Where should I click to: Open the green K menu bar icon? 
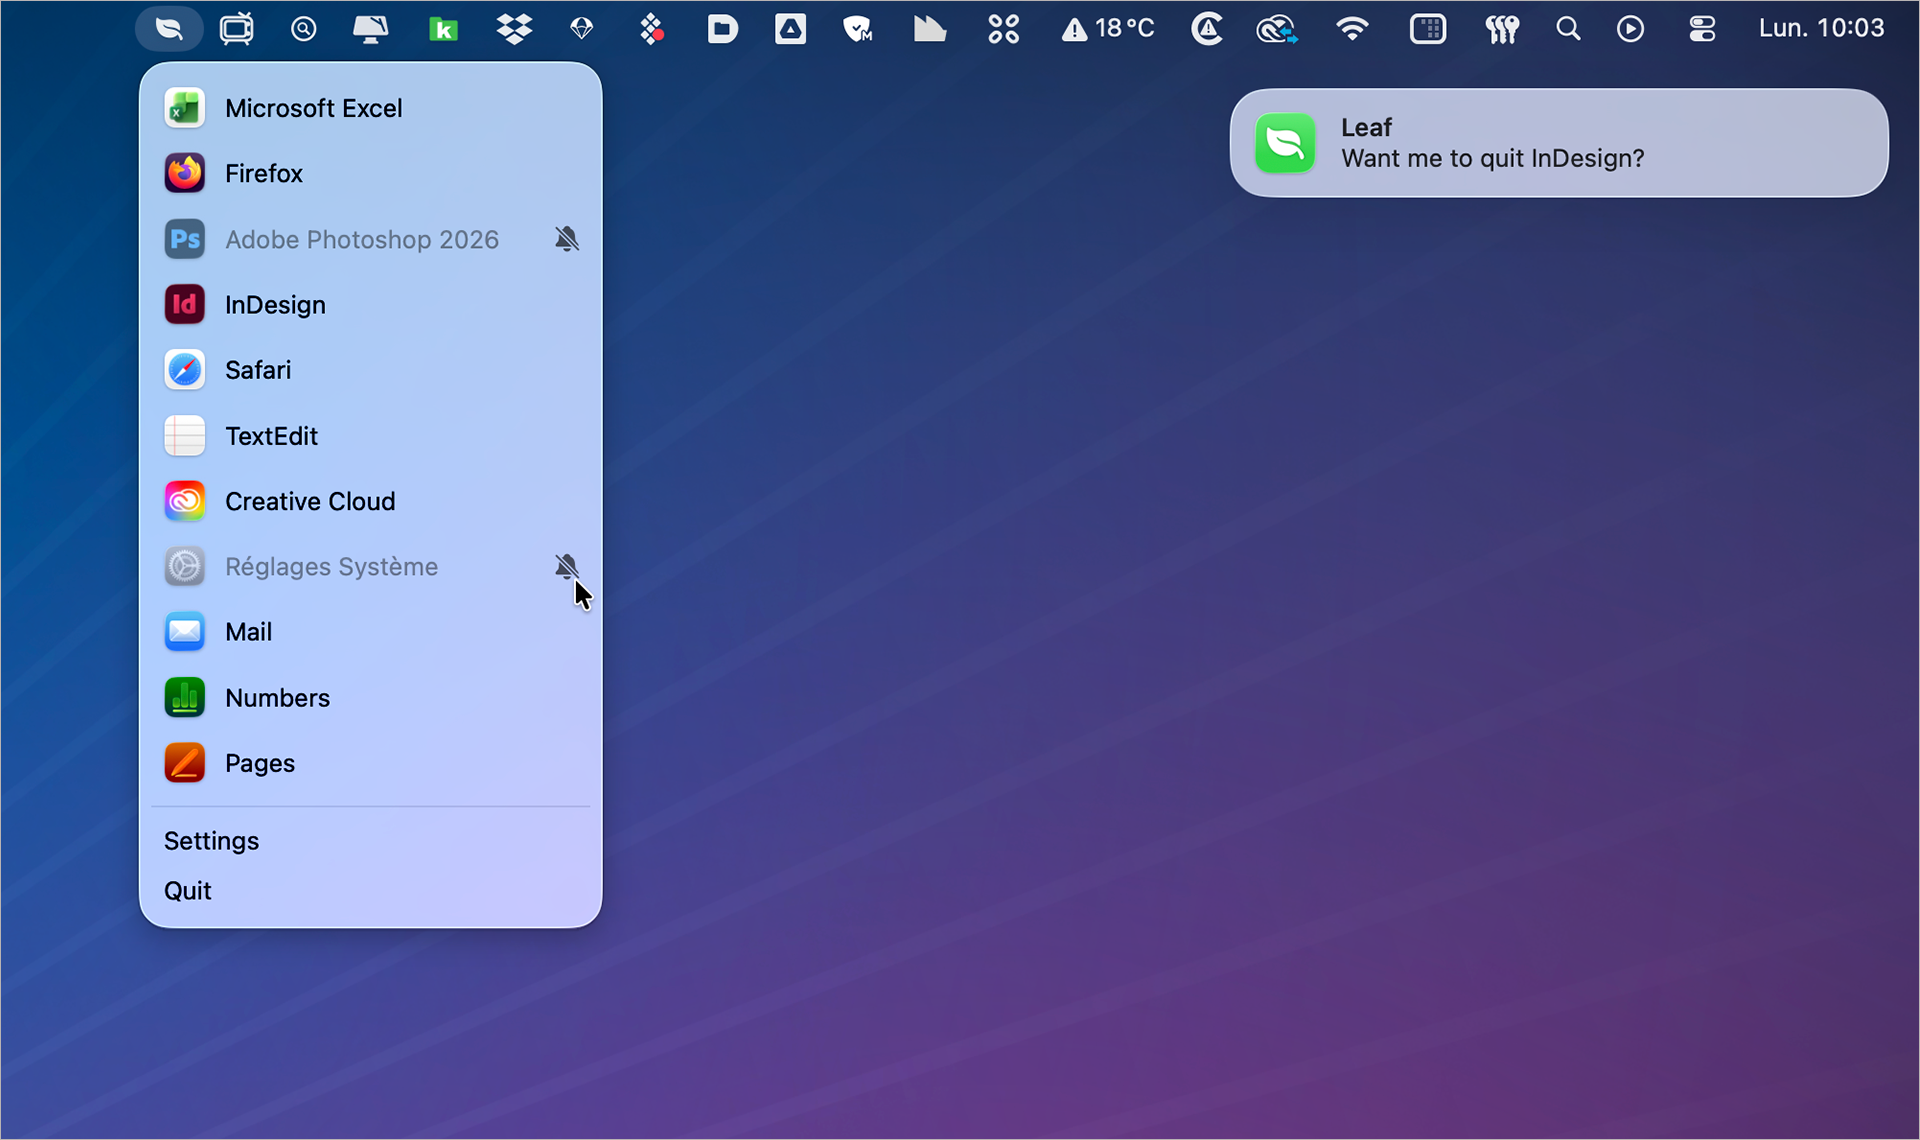click(443, 29)
